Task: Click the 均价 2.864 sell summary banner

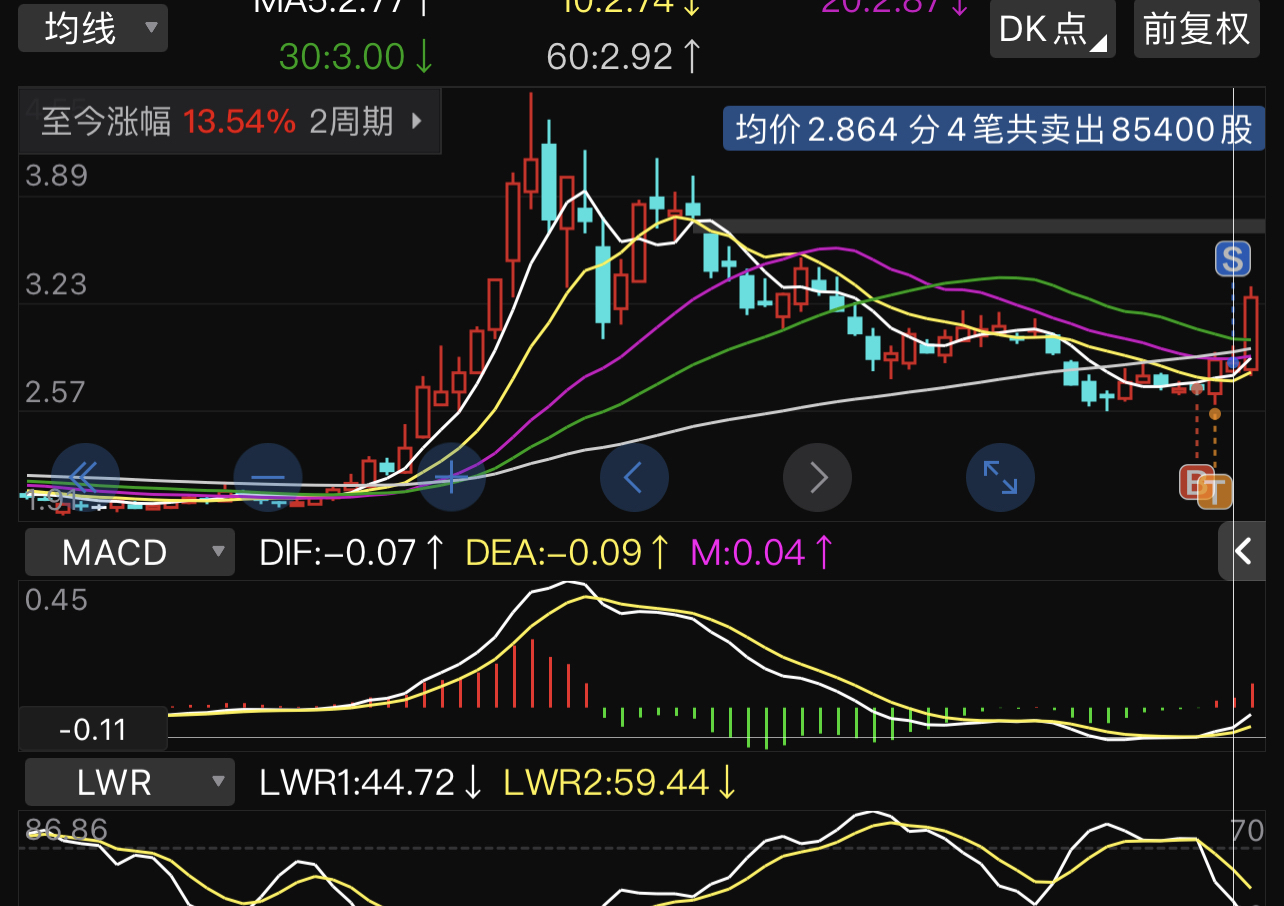Action: (x=994, y=128)
